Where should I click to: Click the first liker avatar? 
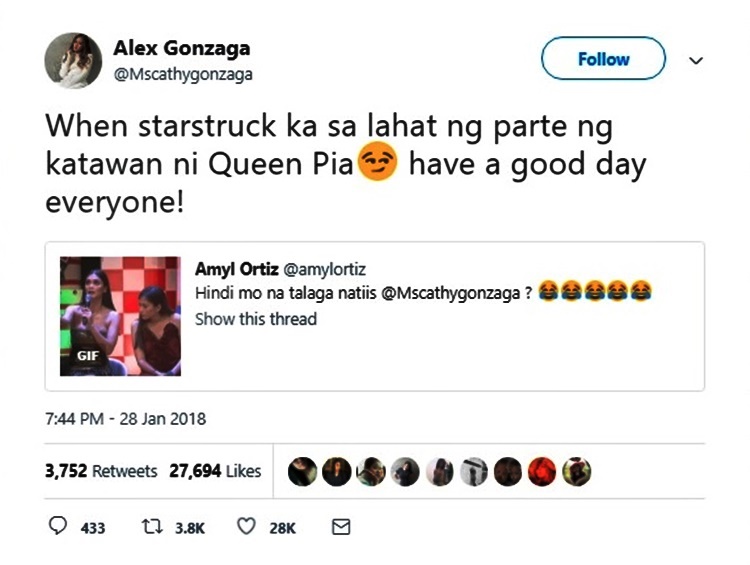coord(302,472)
